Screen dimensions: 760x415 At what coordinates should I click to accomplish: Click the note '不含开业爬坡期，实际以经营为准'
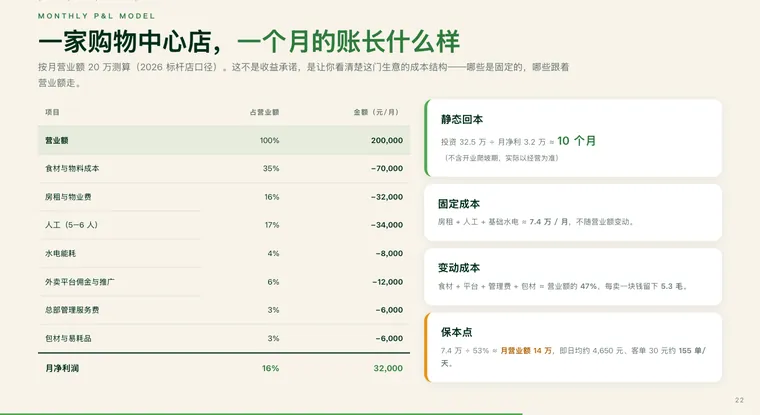502,158
